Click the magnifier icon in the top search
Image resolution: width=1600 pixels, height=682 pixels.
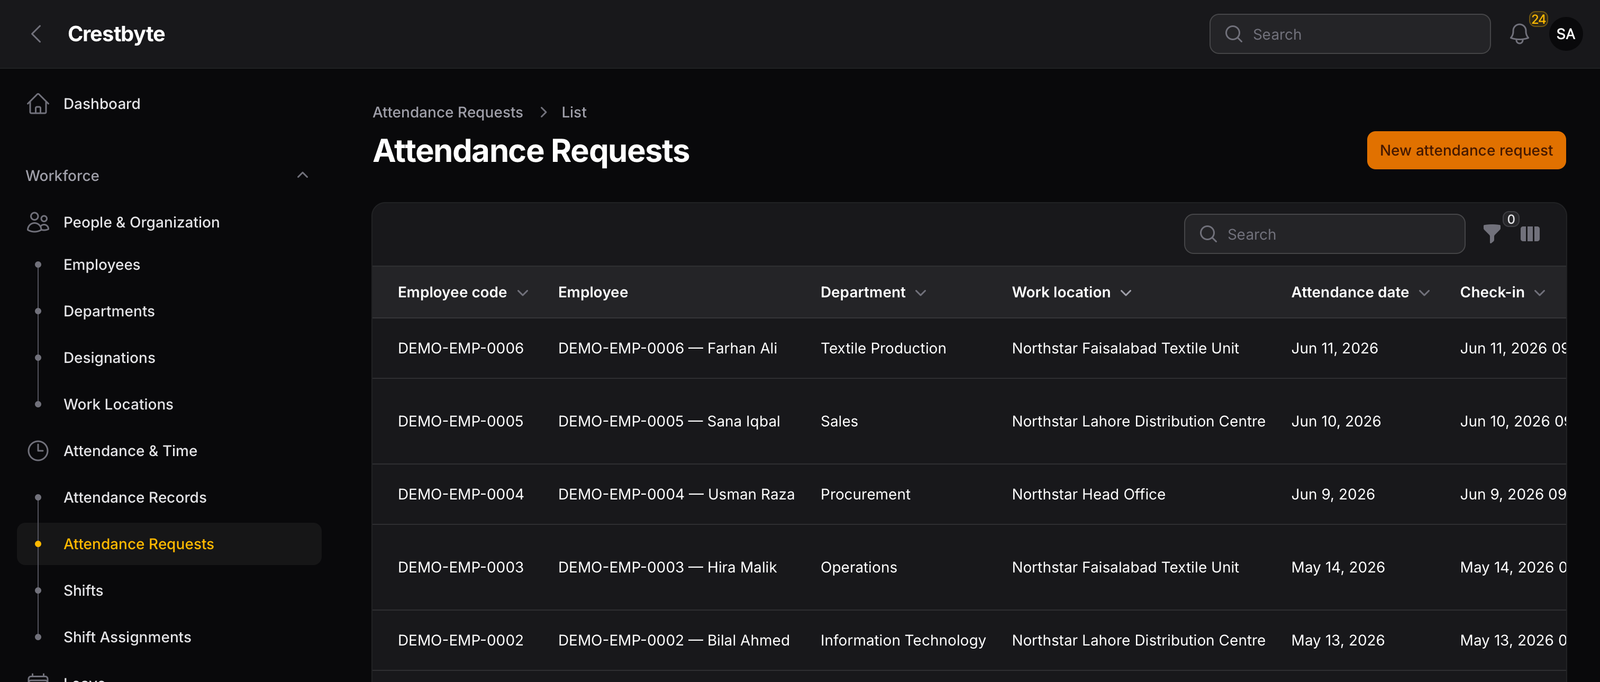coord(1234,34)
